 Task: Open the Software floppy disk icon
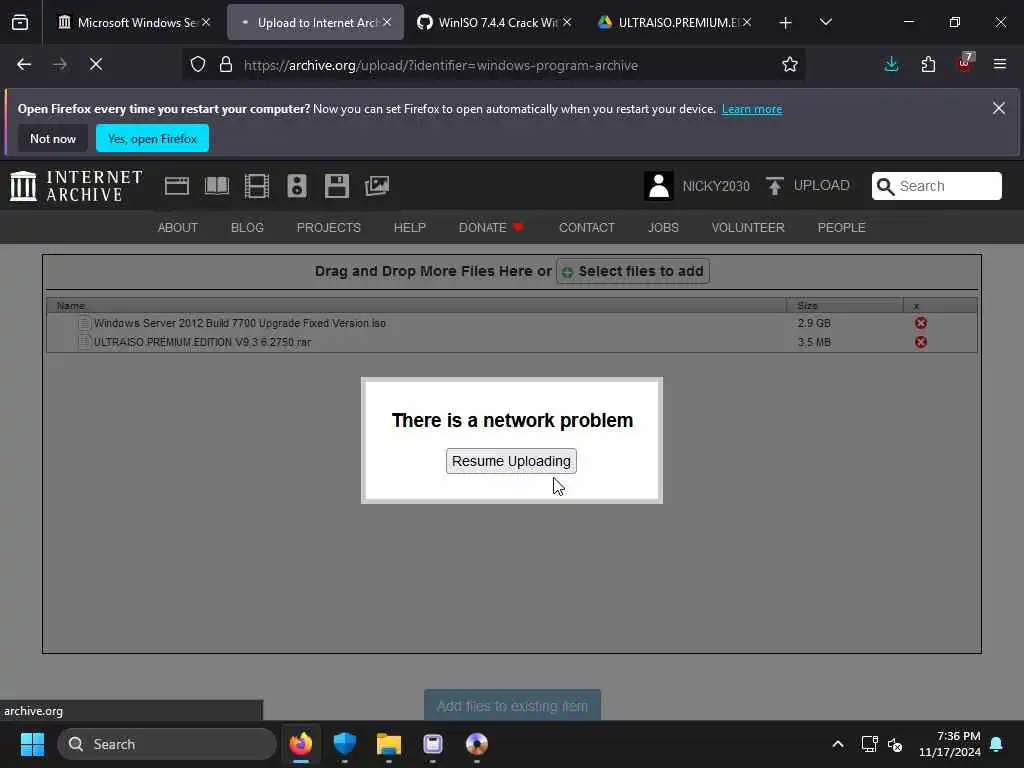pos(337,186)
